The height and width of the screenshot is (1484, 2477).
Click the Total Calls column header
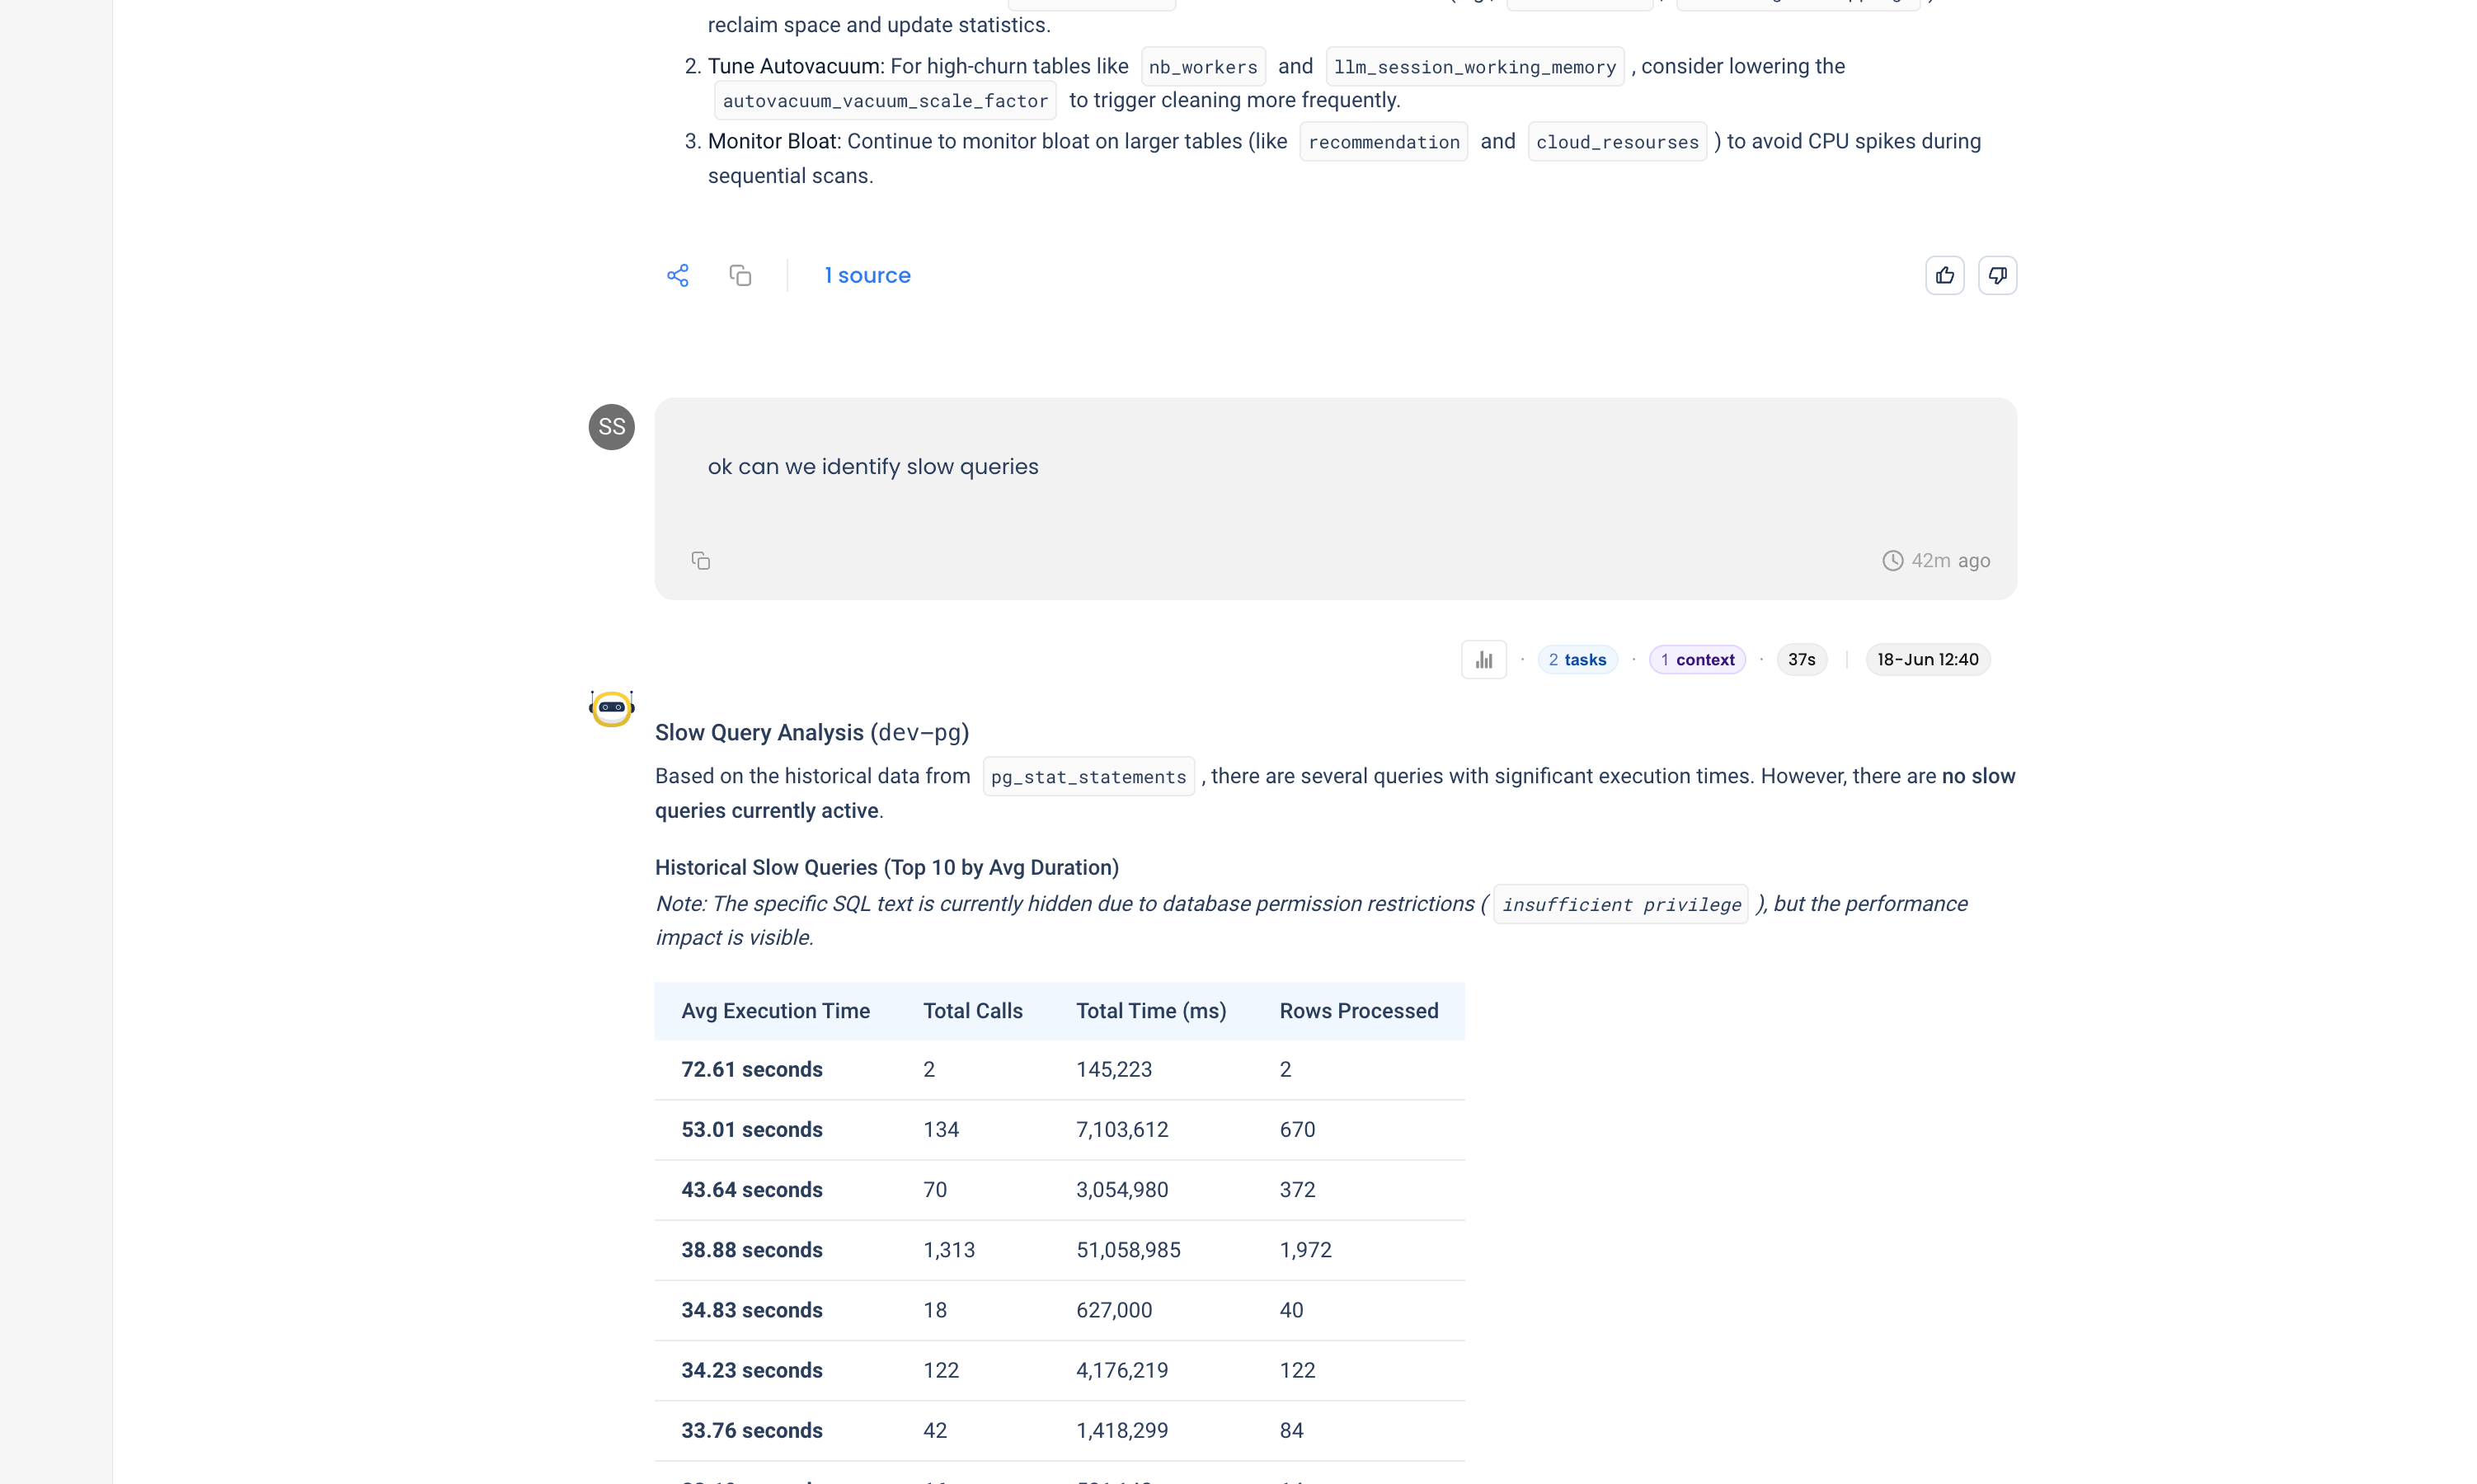pos(972,1011)
